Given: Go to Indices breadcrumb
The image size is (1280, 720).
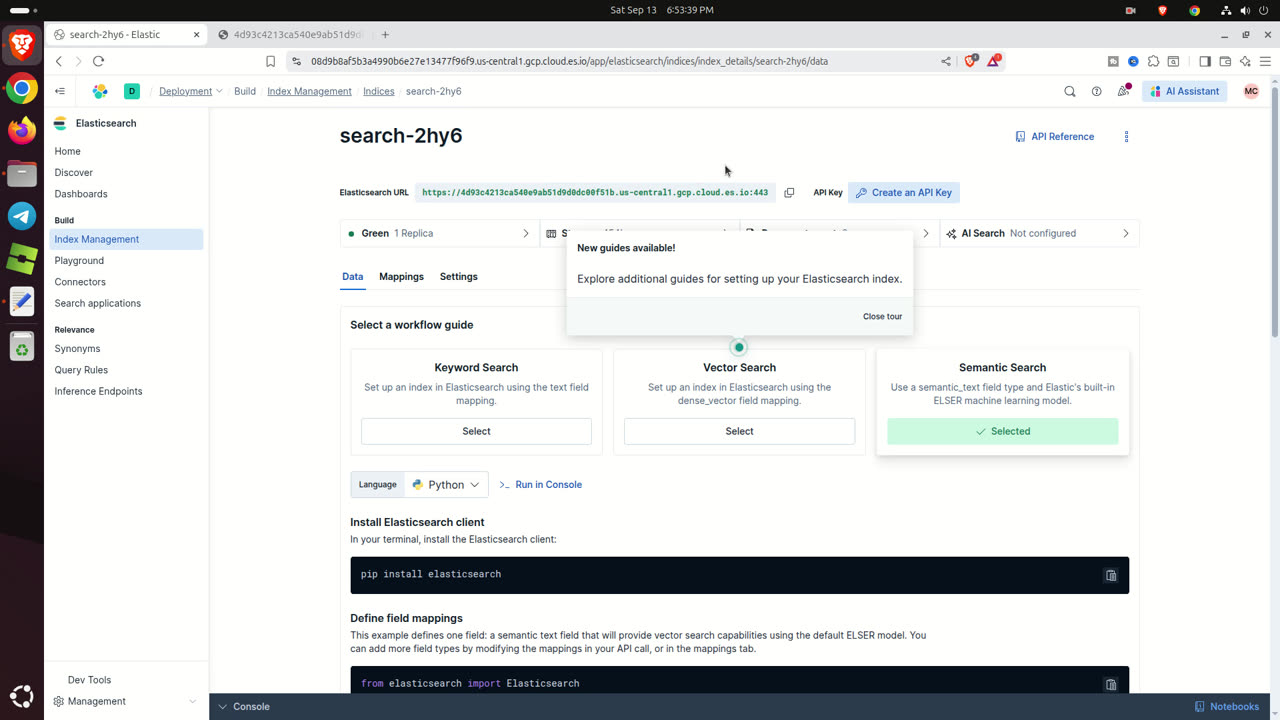Looking at the screenshot, I should click(x=378, y=91).
